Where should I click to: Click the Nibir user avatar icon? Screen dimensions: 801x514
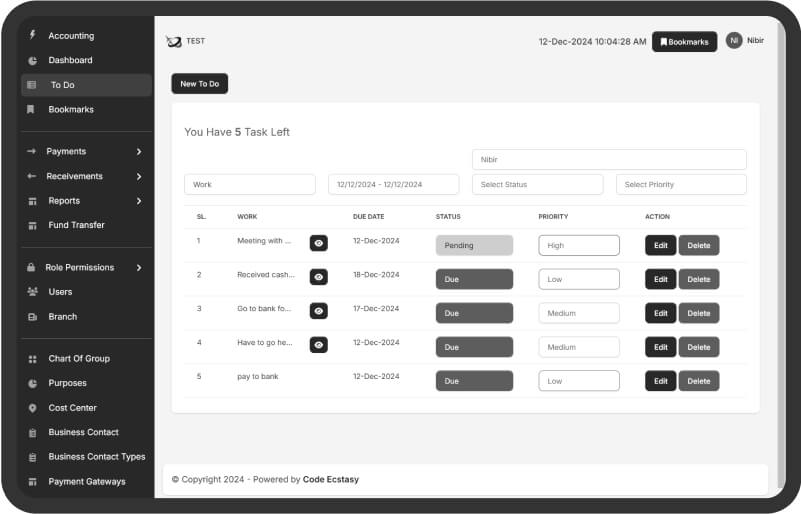734,41
